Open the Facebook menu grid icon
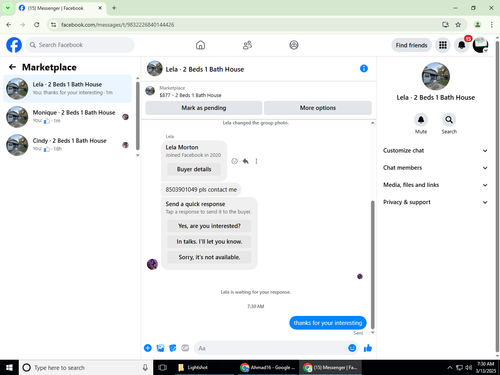Image resolution: width=500 pixels, height=375 pixels. (443, 45)
